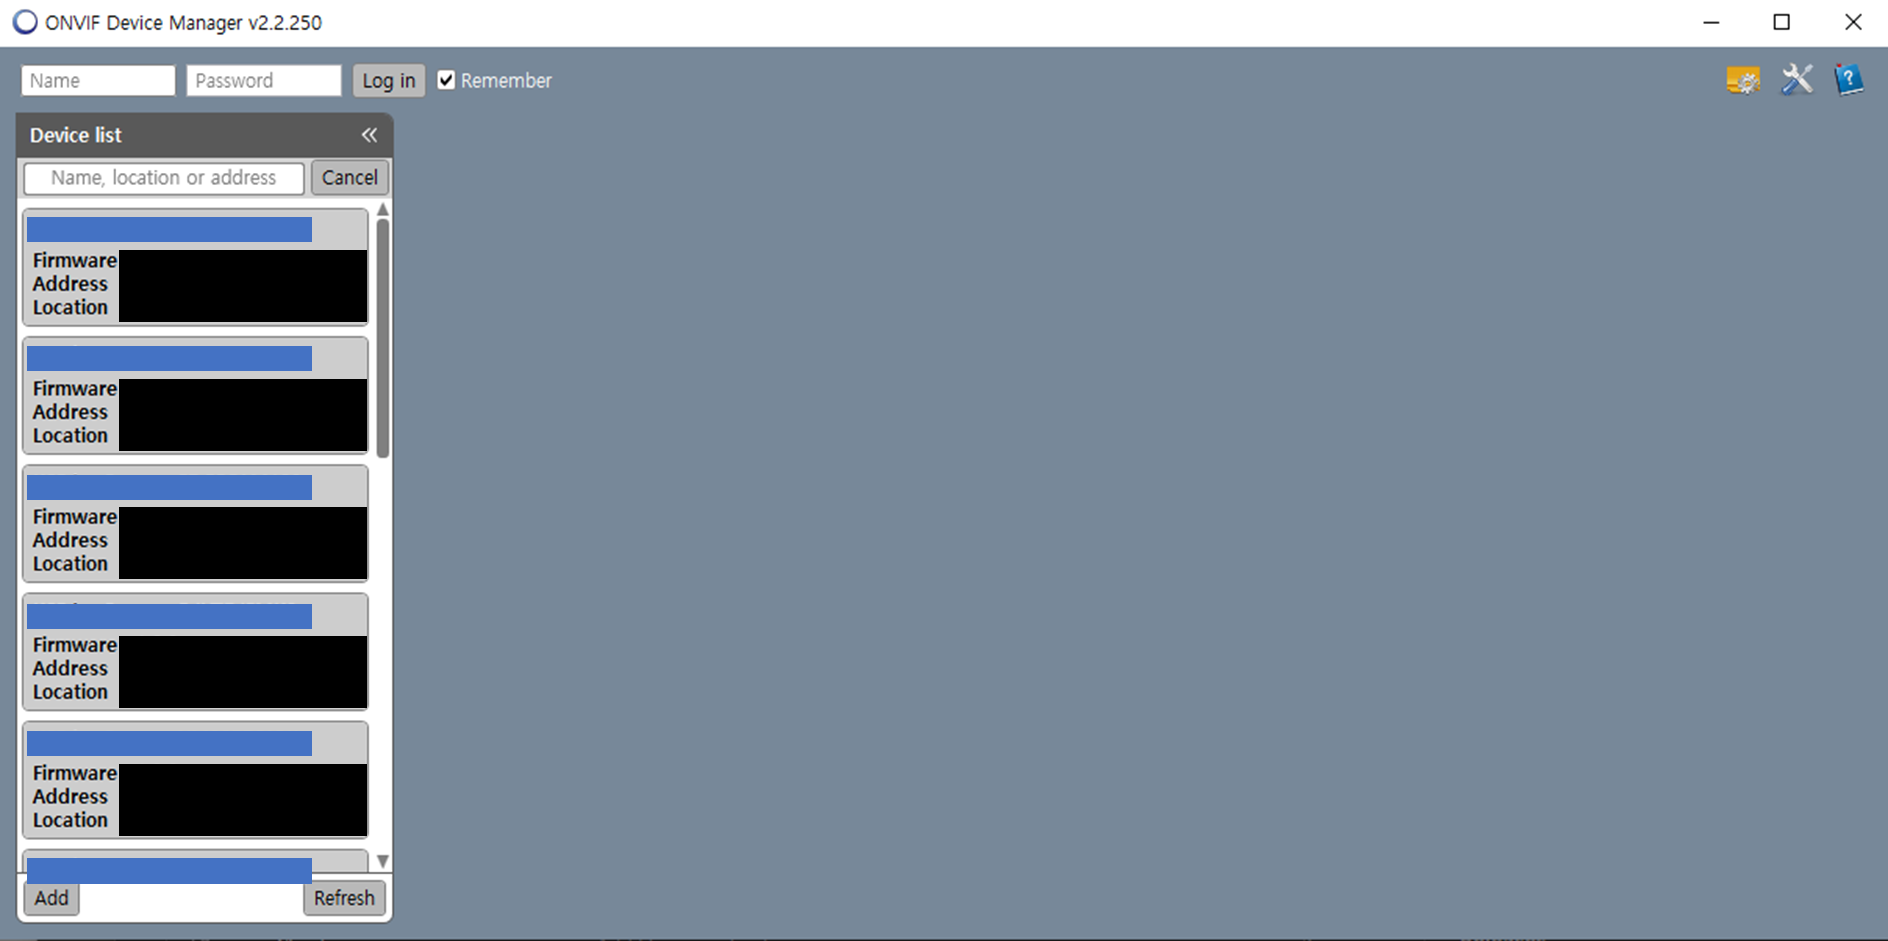This screenshot has width=1888, height=941.
Task: Click the device list scroll down arrow
Action: 383,861
